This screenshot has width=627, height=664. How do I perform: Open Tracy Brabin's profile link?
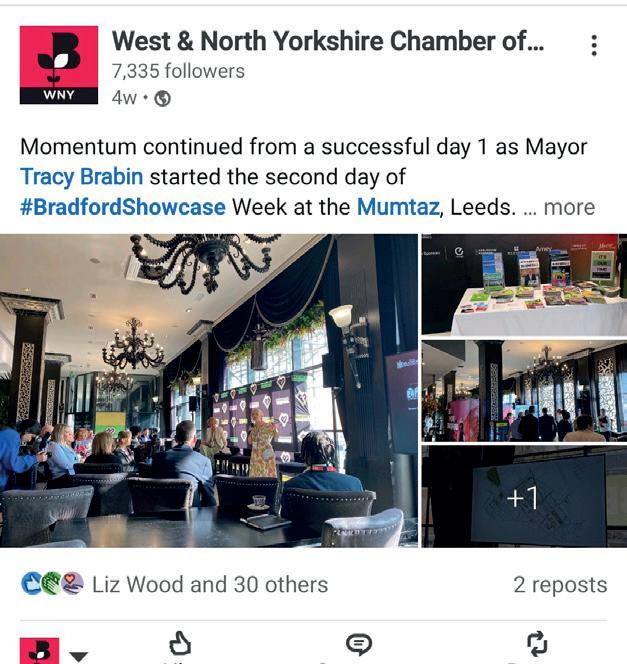[81, 177]
